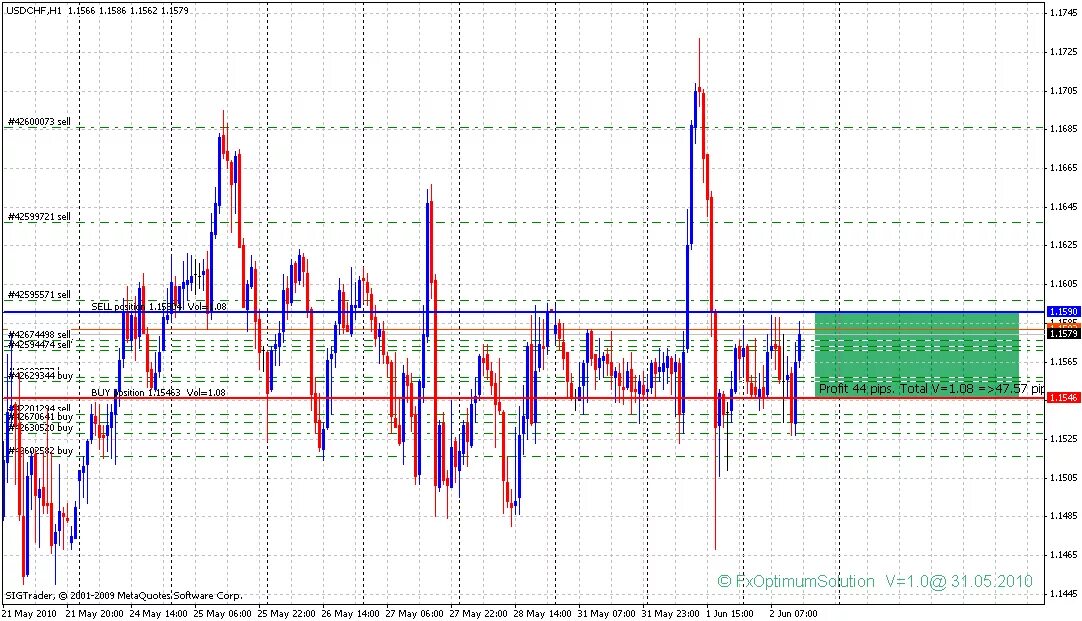1082x621 pixels.
Task: Select the order label #42629344 buy
Action: (40, 376)
